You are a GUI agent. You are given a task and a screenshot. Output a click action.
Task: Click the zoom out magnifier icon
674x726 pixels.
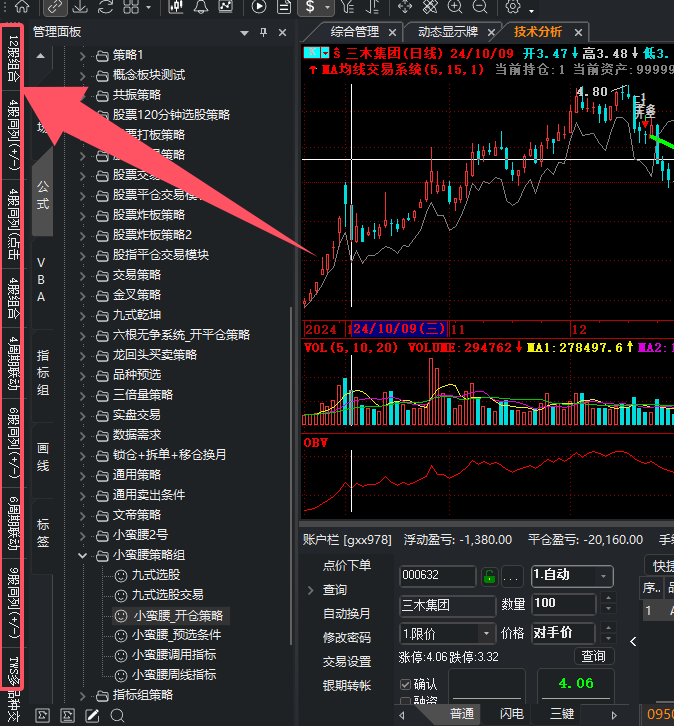coord(480,6)
